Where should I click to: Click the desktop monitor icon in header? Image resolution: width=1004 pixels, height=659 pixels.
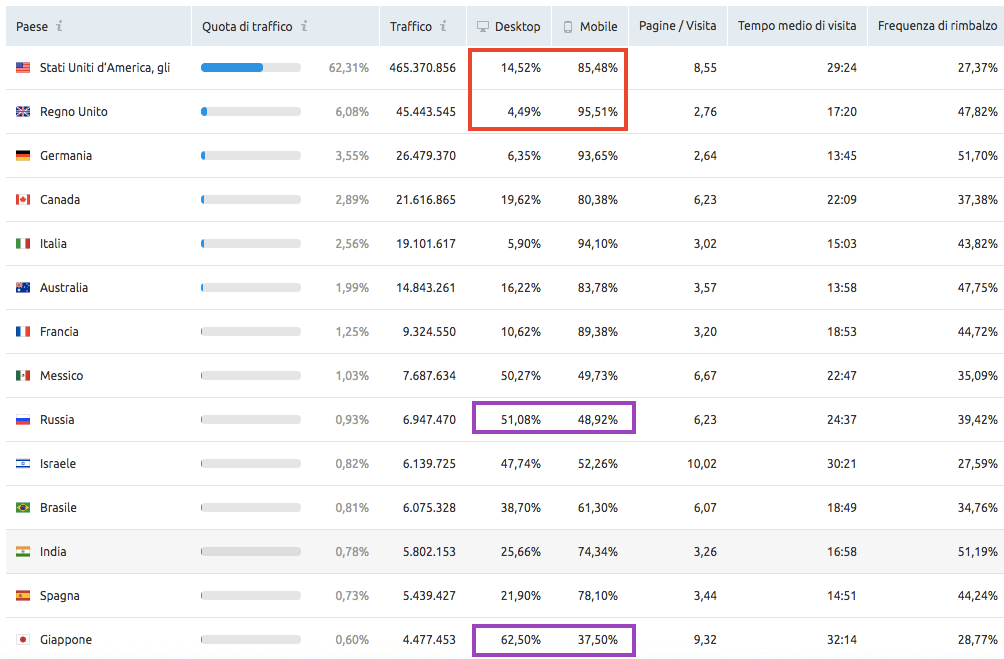(483, 27)
